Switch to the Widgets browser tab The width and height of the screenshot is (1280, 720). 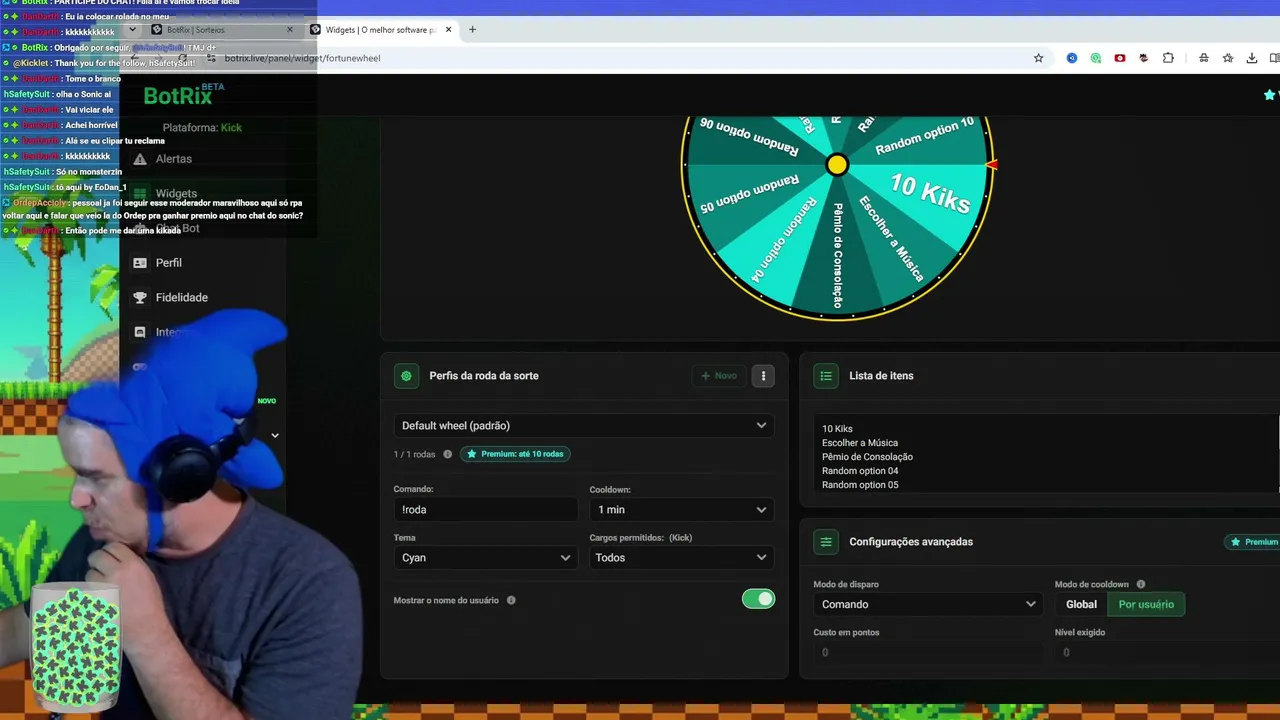click(381, 30)
